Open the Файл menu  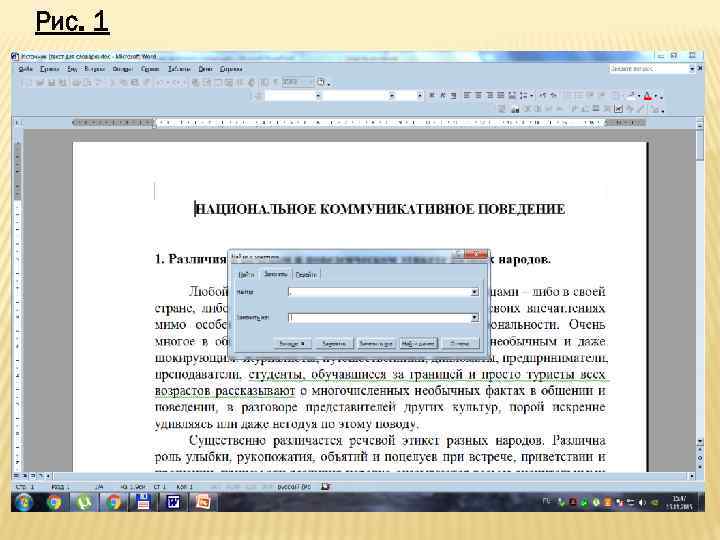point(25,69)
